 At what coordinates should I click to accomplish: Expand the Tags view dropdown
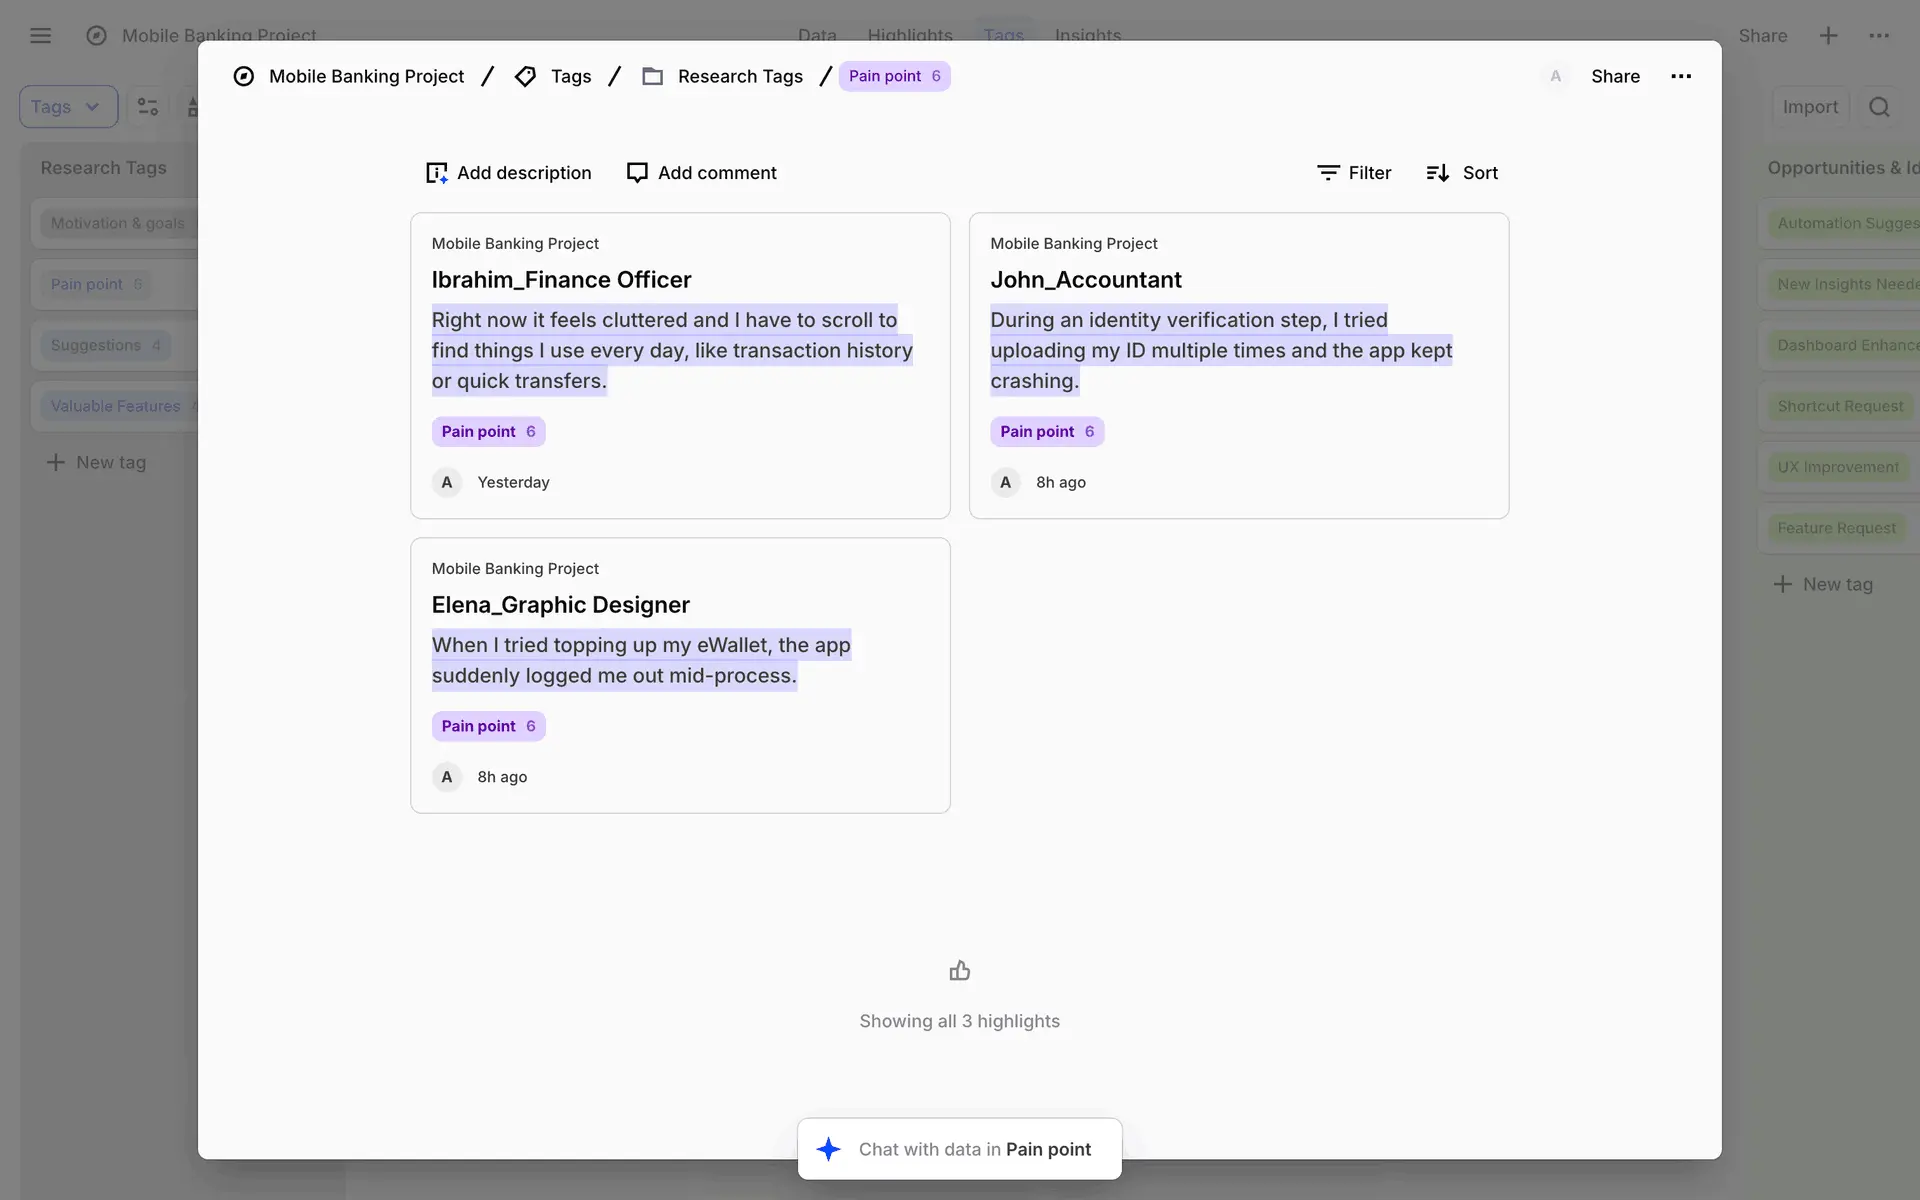68,107
